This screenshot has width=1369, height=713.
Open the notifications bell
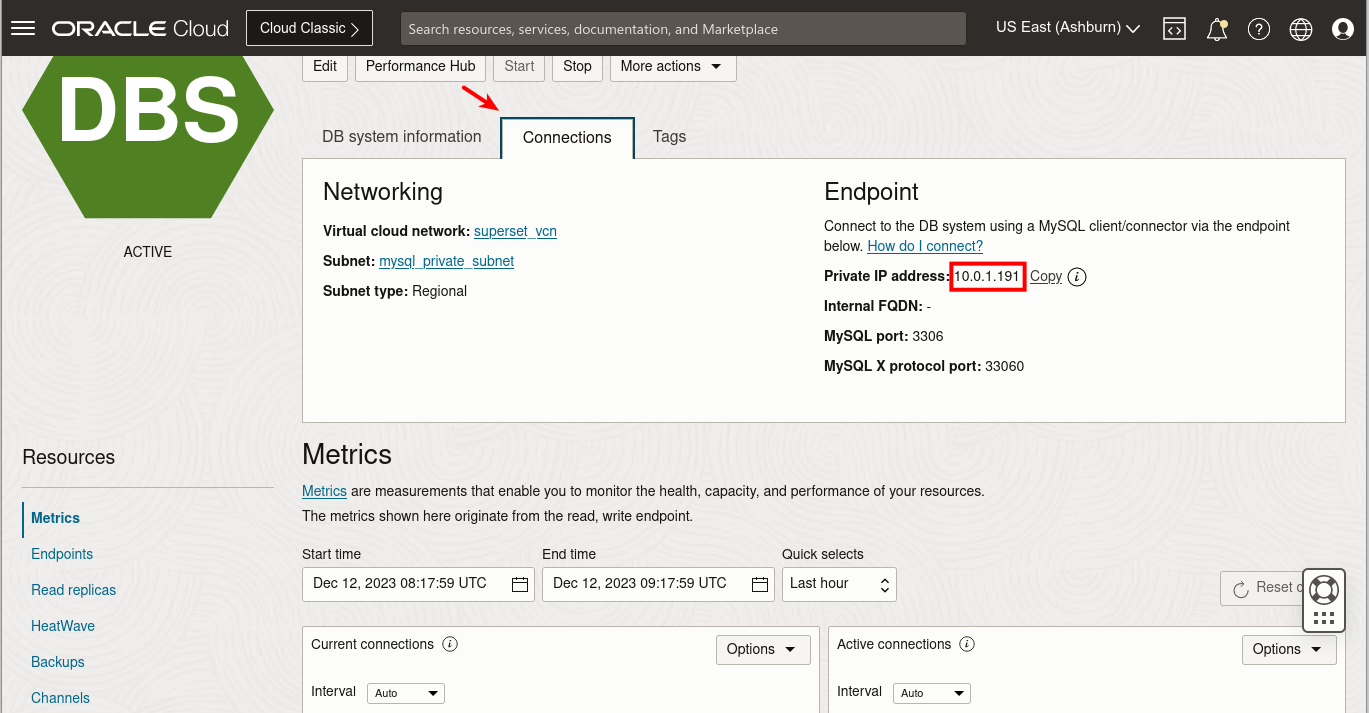point(1216,28)
